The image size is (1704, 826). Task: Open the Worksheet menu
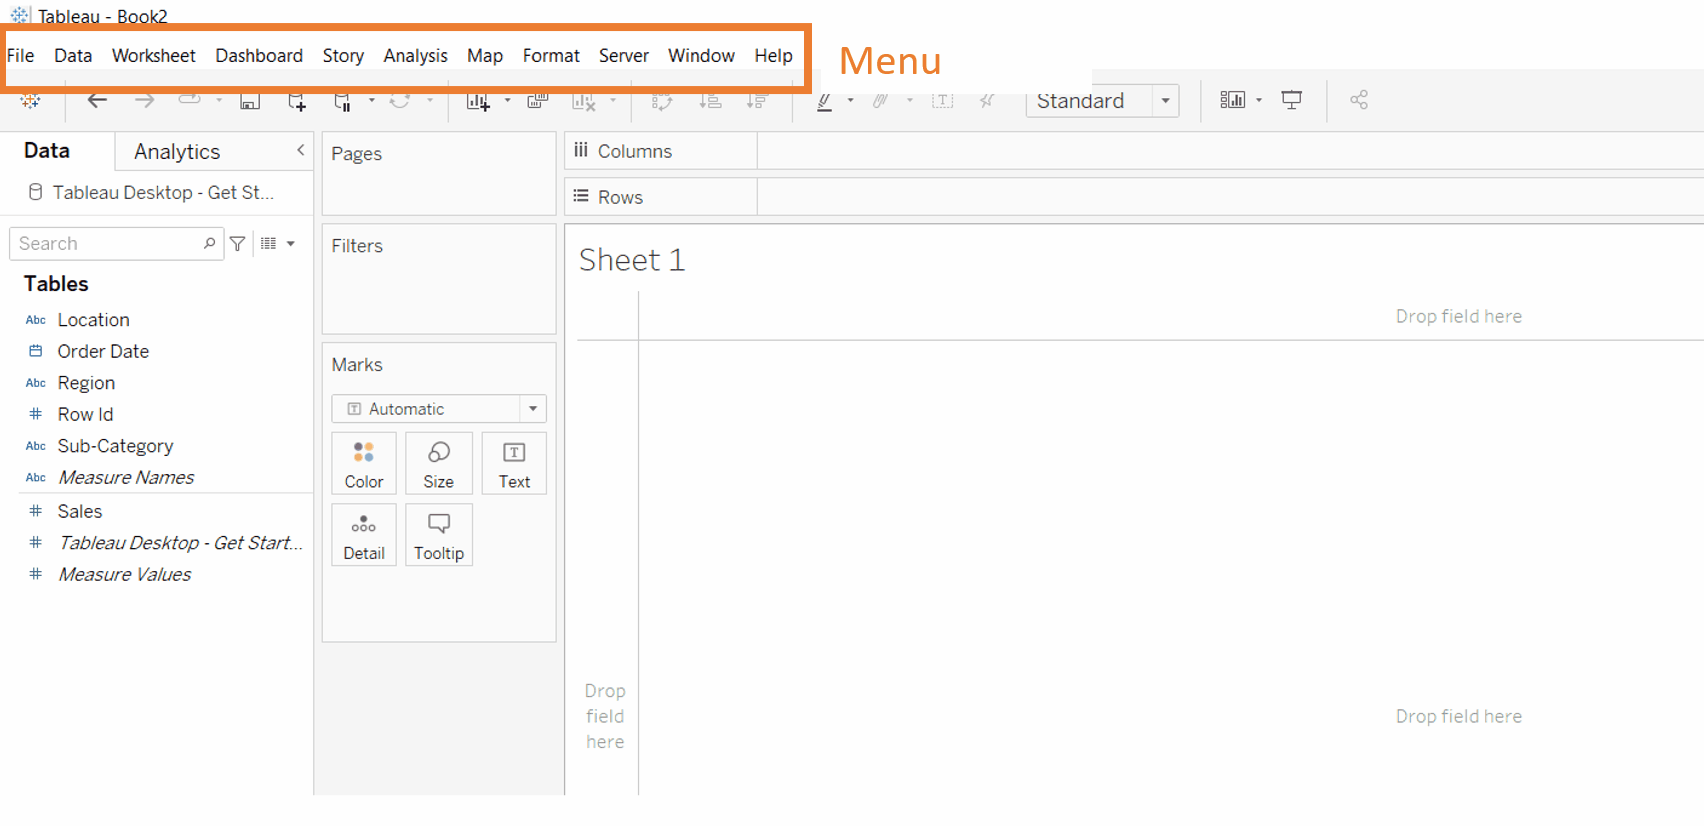154,56
